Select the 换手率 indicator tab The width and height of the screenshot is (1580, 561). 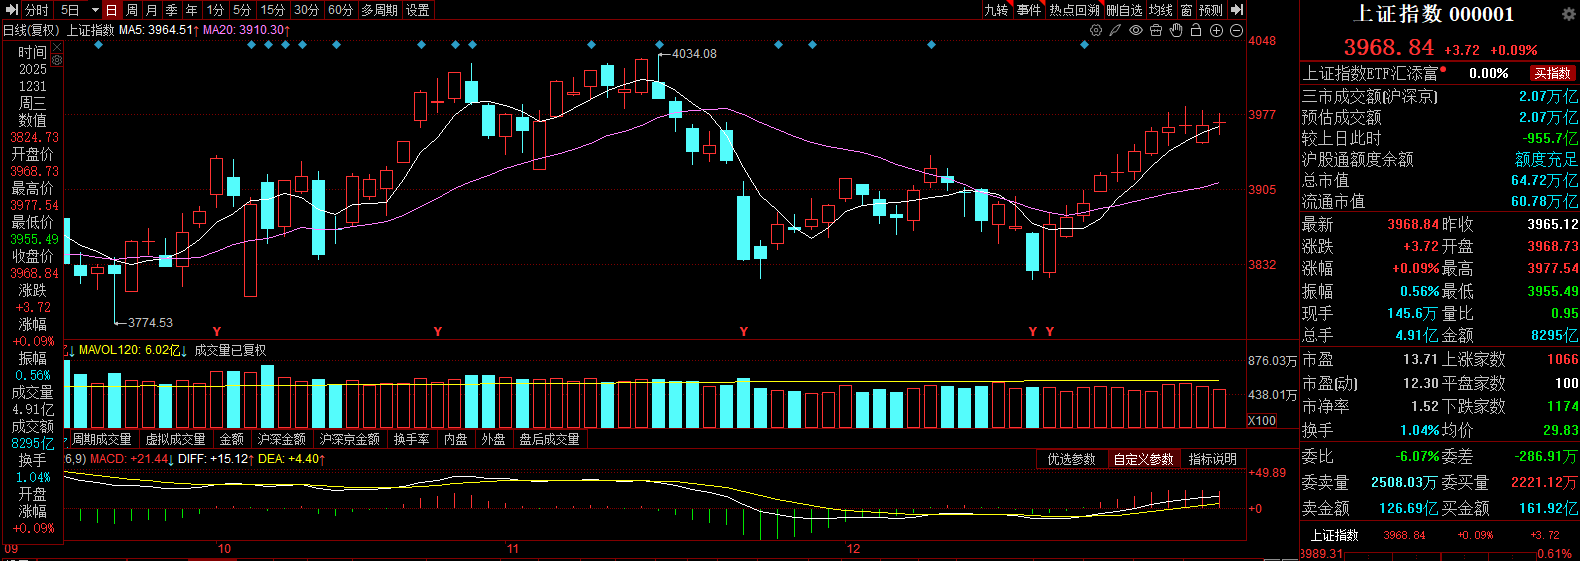(x=411, y=439)
